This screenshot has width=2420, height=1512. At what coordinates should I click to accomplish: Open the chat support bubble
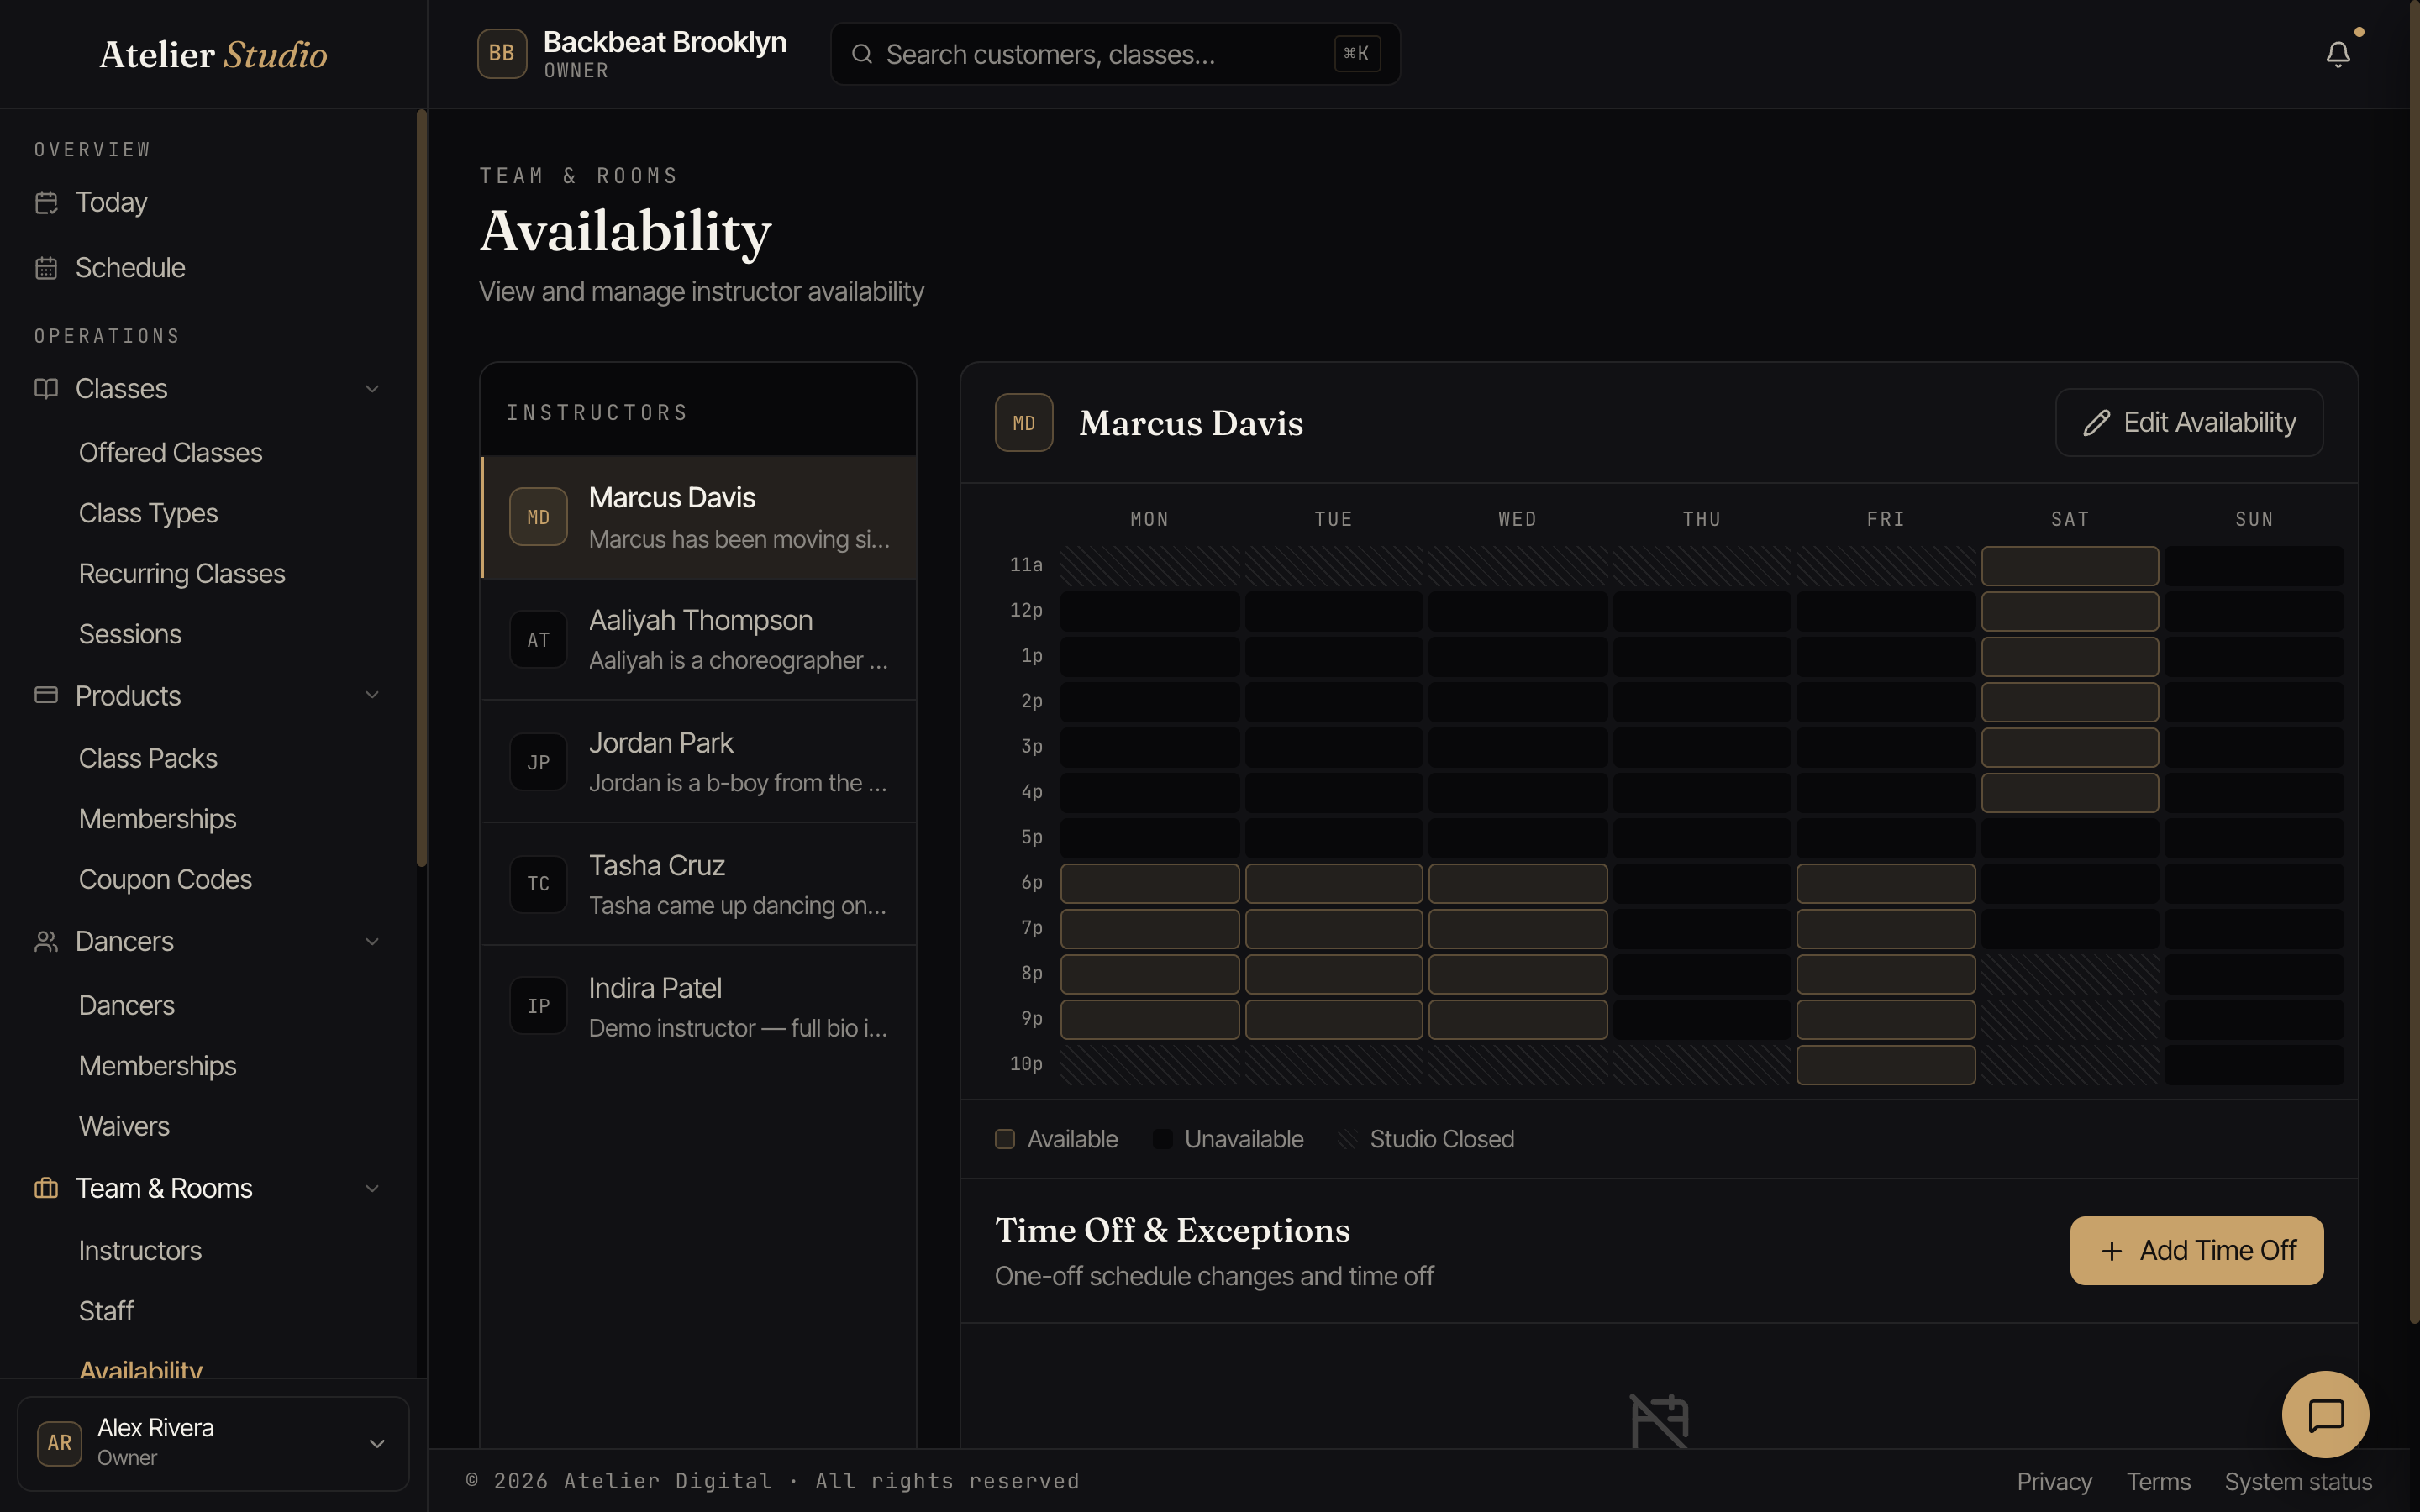coord(2325,1415)
